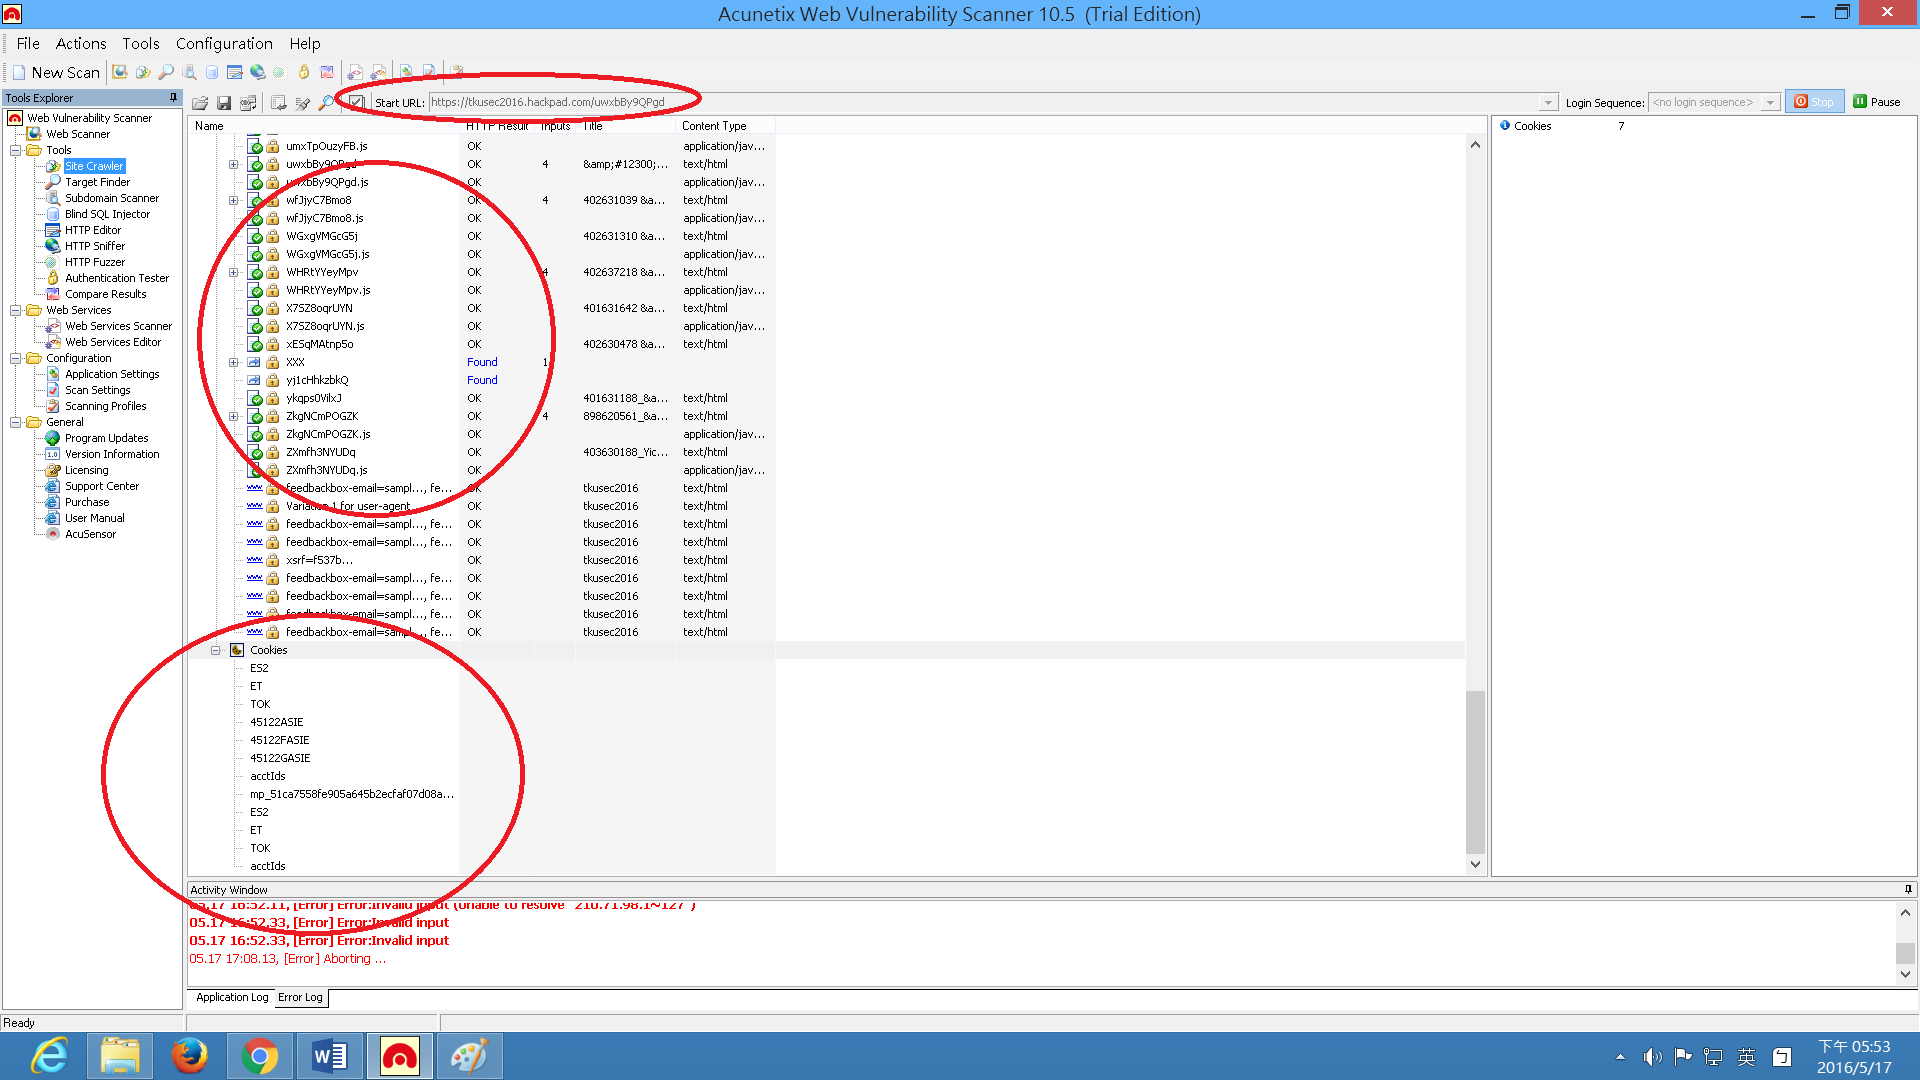This screenshot has width=1920, height=1080.
Task: Click the volume icon in system tray
Action: pos(1652,1057)
